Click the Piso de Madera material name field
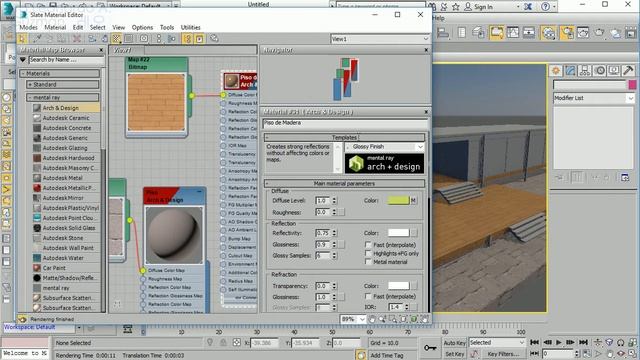Screen dimensions: 640x360 pos(345,123)
